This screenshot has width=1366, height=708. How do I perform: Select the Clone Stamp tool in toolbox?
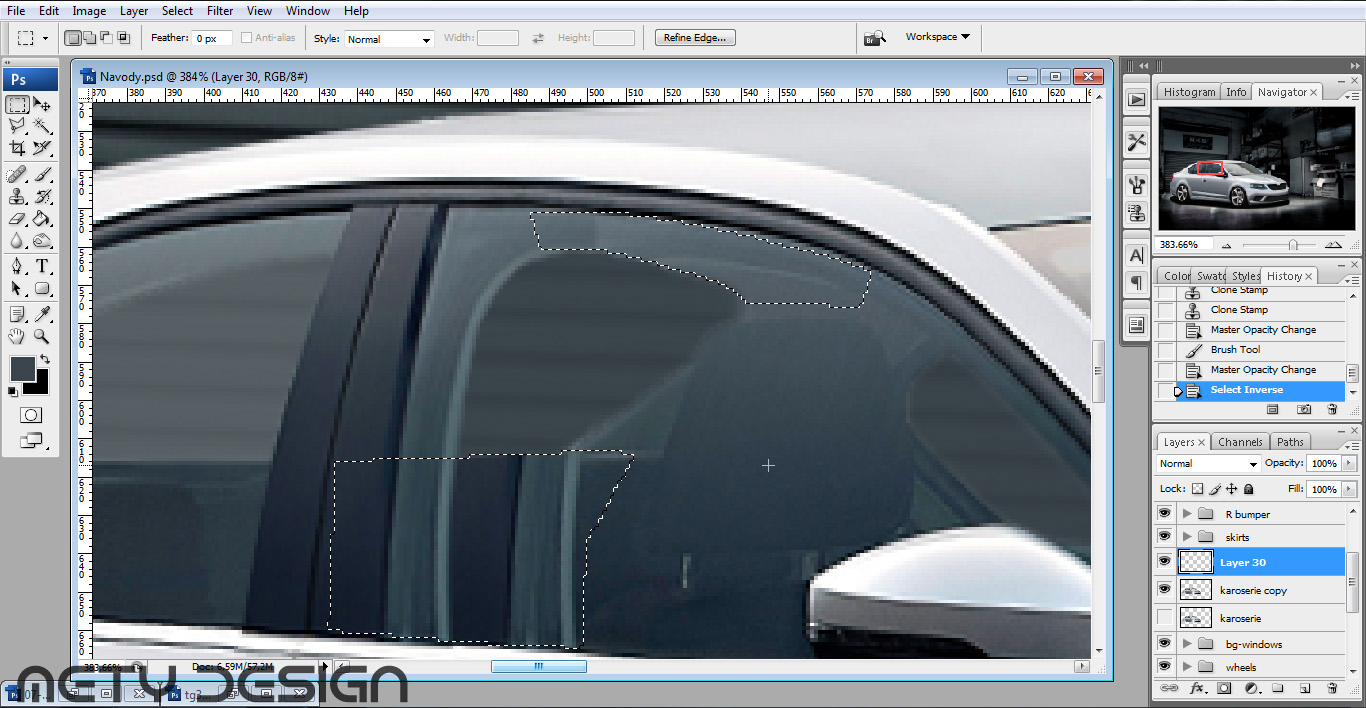(x=17, y=197)
